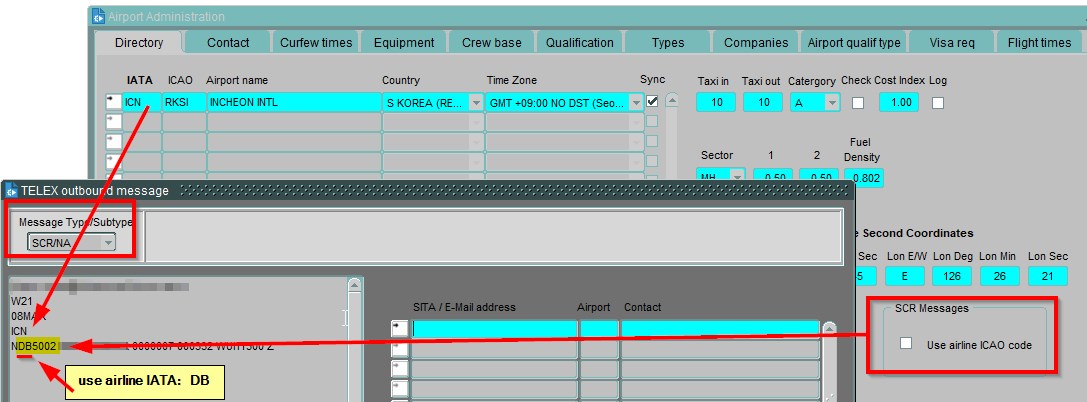1087x402 pixels.
Task: Click the record selector of first SITA address row
Action: (x=399, y=328)
